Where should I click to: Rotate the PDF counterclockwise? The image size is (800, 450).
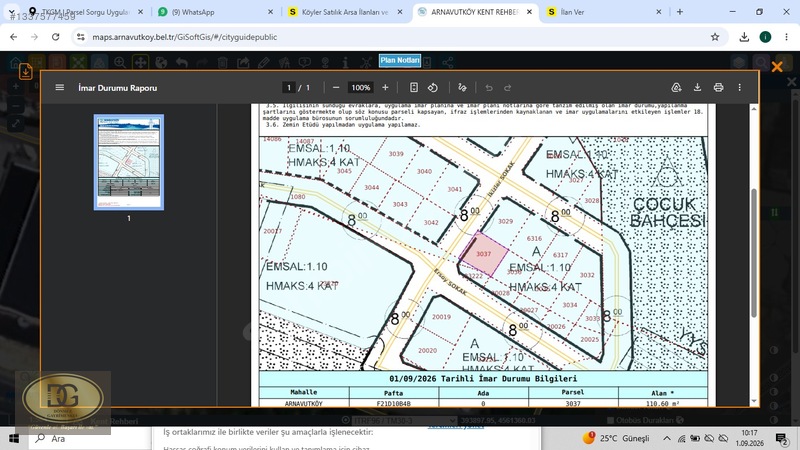(433, 88)
